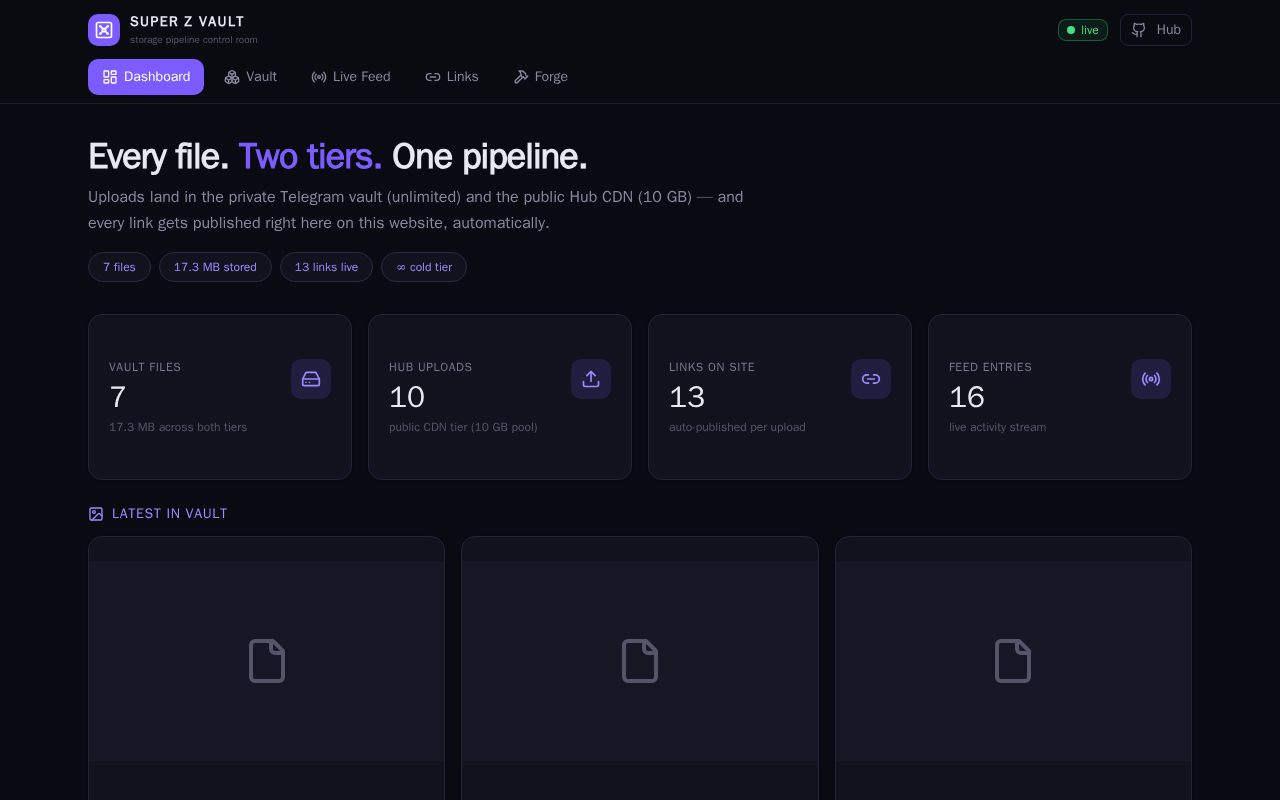
Task: Open the first vault file thumbnail
Action: (267, 661)
